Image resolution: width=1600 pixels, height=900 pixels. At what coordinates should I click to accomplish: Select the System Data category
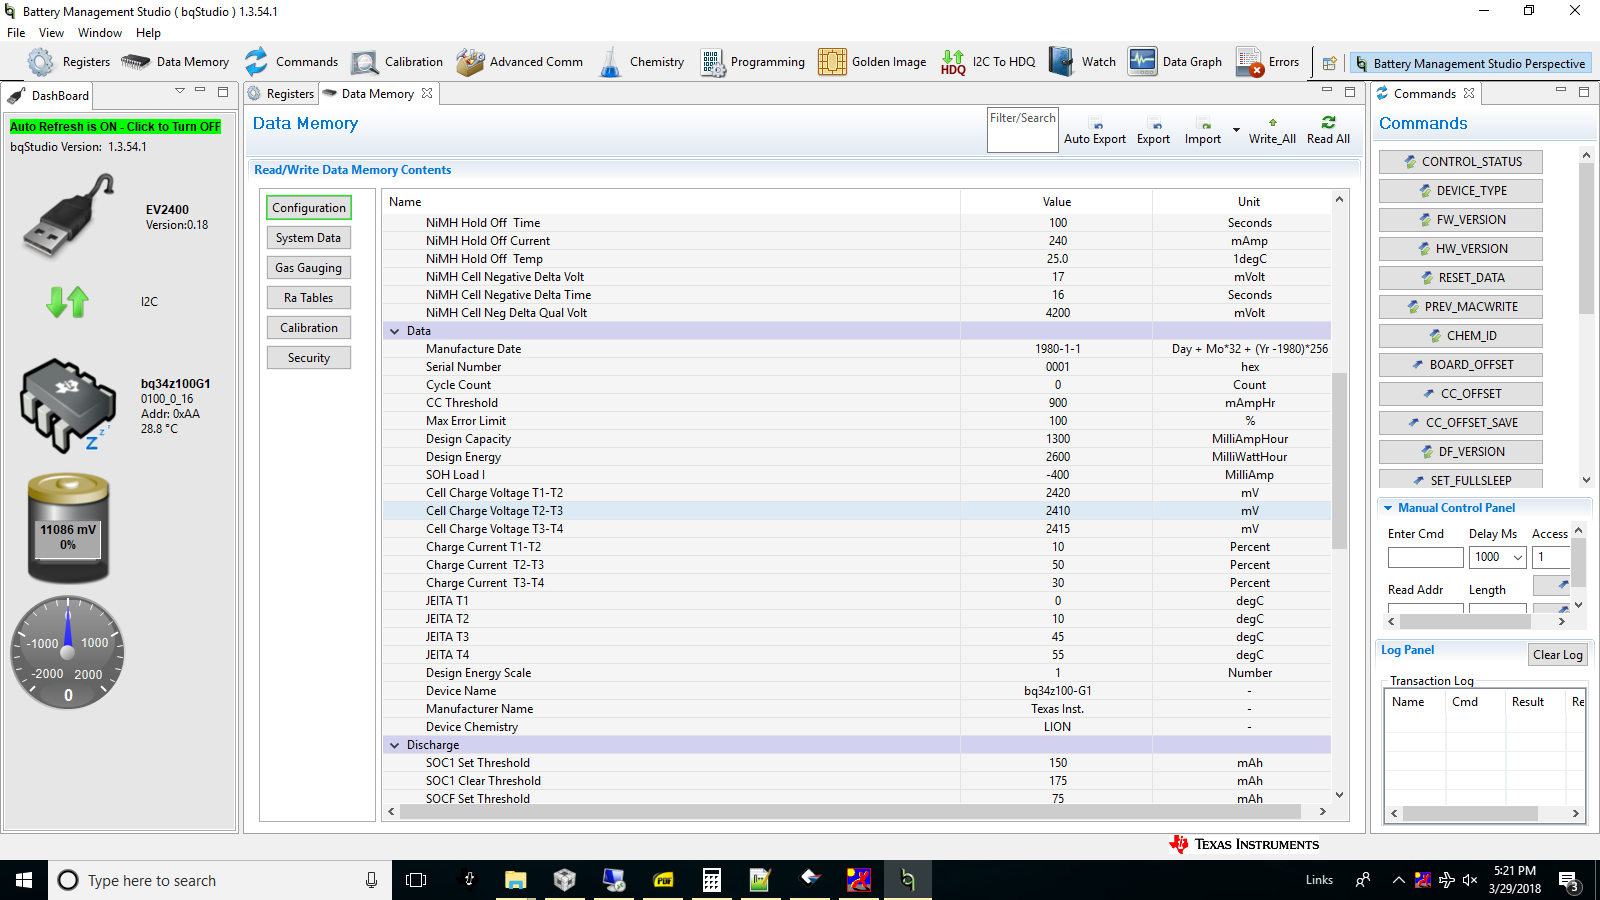(309, 238)
